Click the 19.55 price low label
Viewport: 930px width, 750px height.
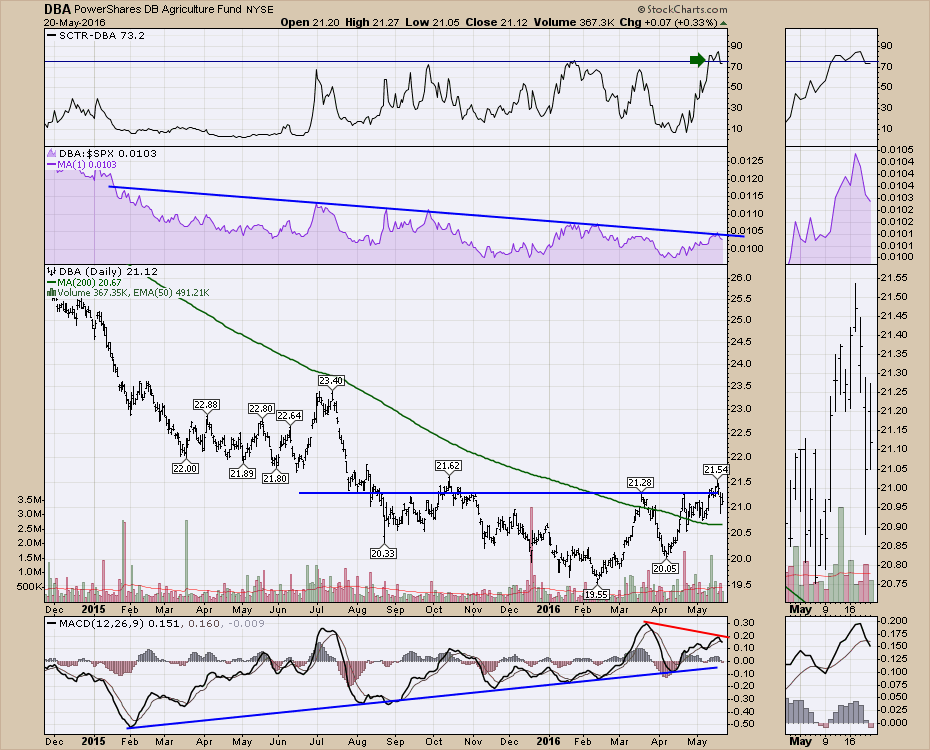click(596, 594)
